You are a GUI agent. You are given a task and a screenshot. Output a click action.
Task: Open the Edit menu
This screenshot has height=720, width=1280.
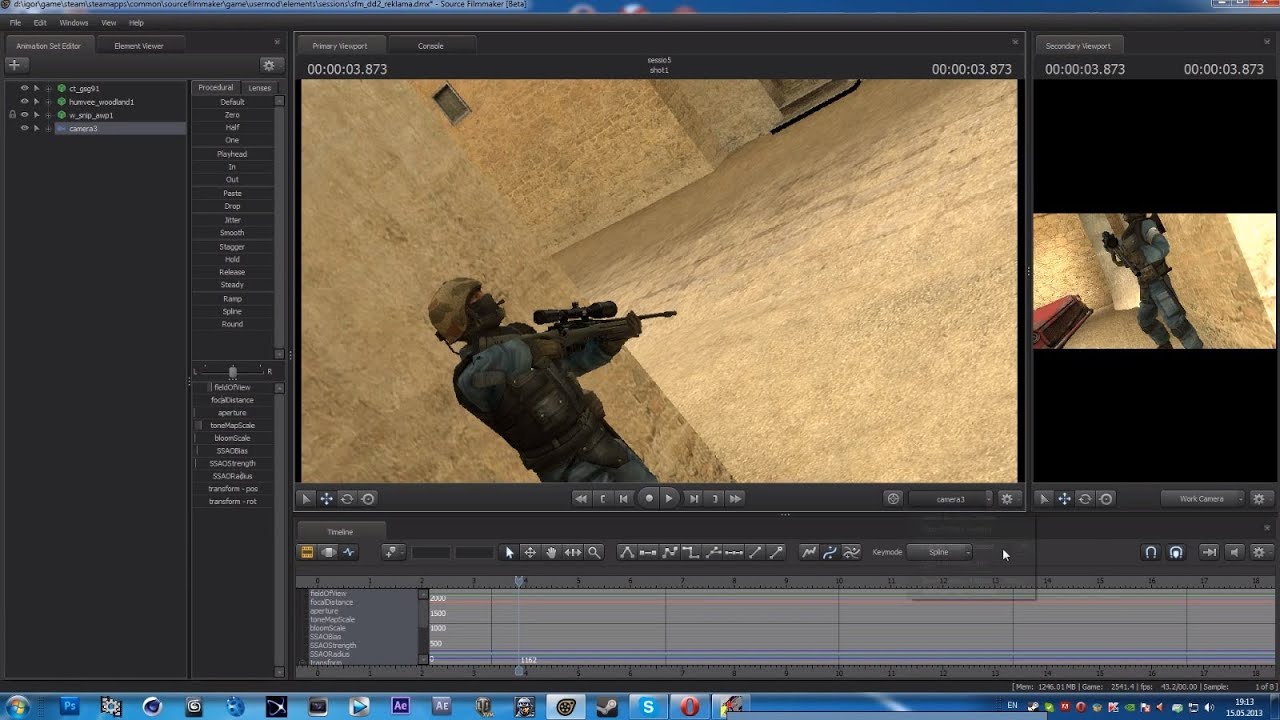(x=40, y=22)
